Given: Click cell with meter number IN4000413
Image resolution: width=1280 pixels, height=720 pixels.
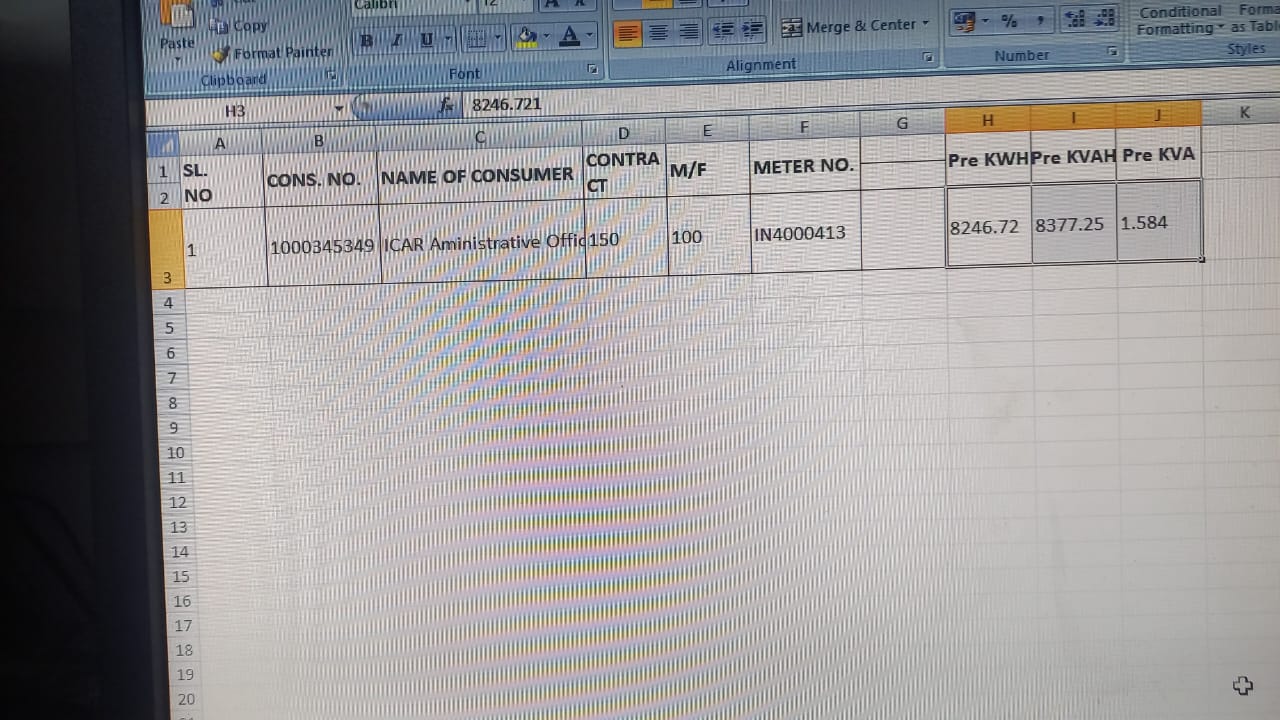Looking at the screenshot, I should [x=806, y=233].
